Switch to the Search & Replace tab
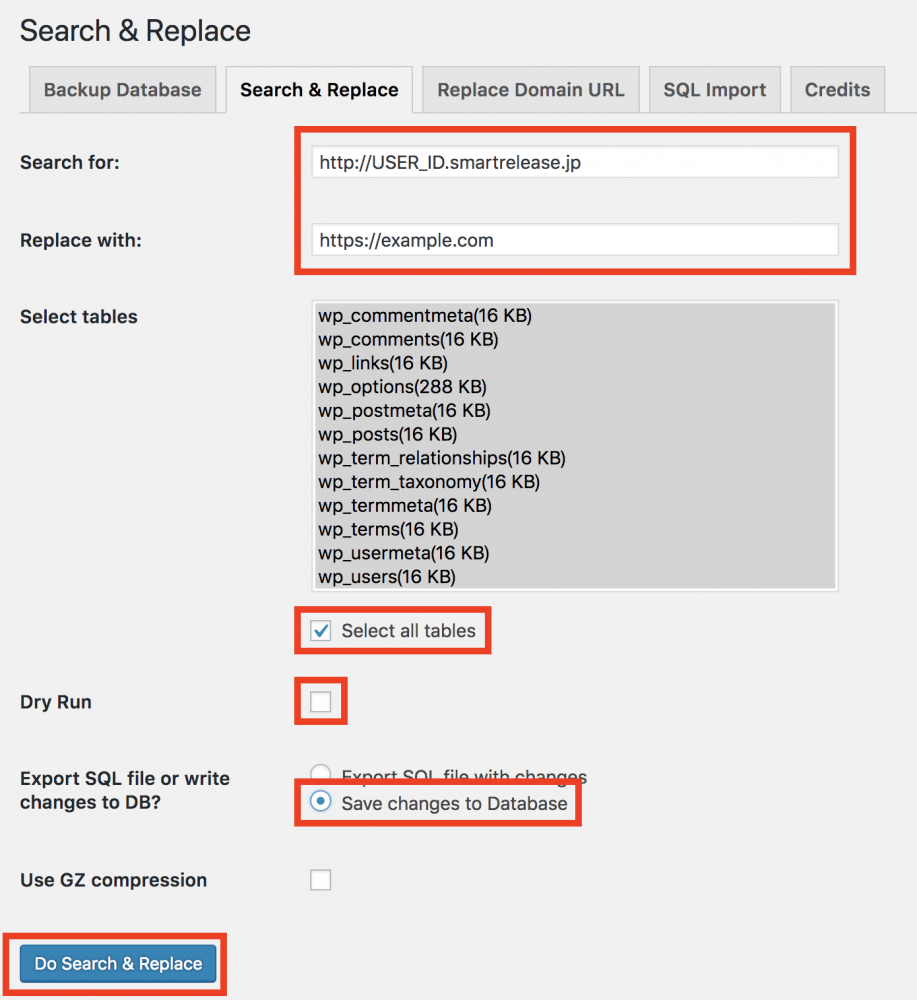917x1000 pixels. point(319,90)
